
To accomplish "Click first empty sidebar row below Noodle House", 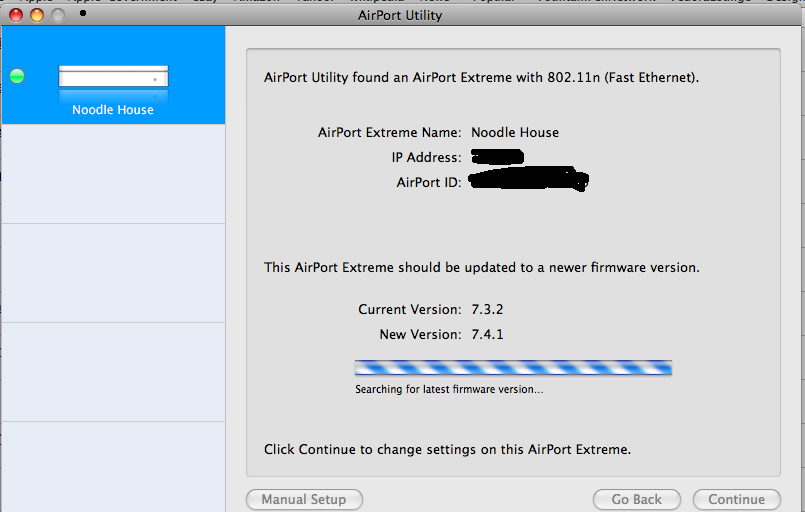I will coord(113,174).
